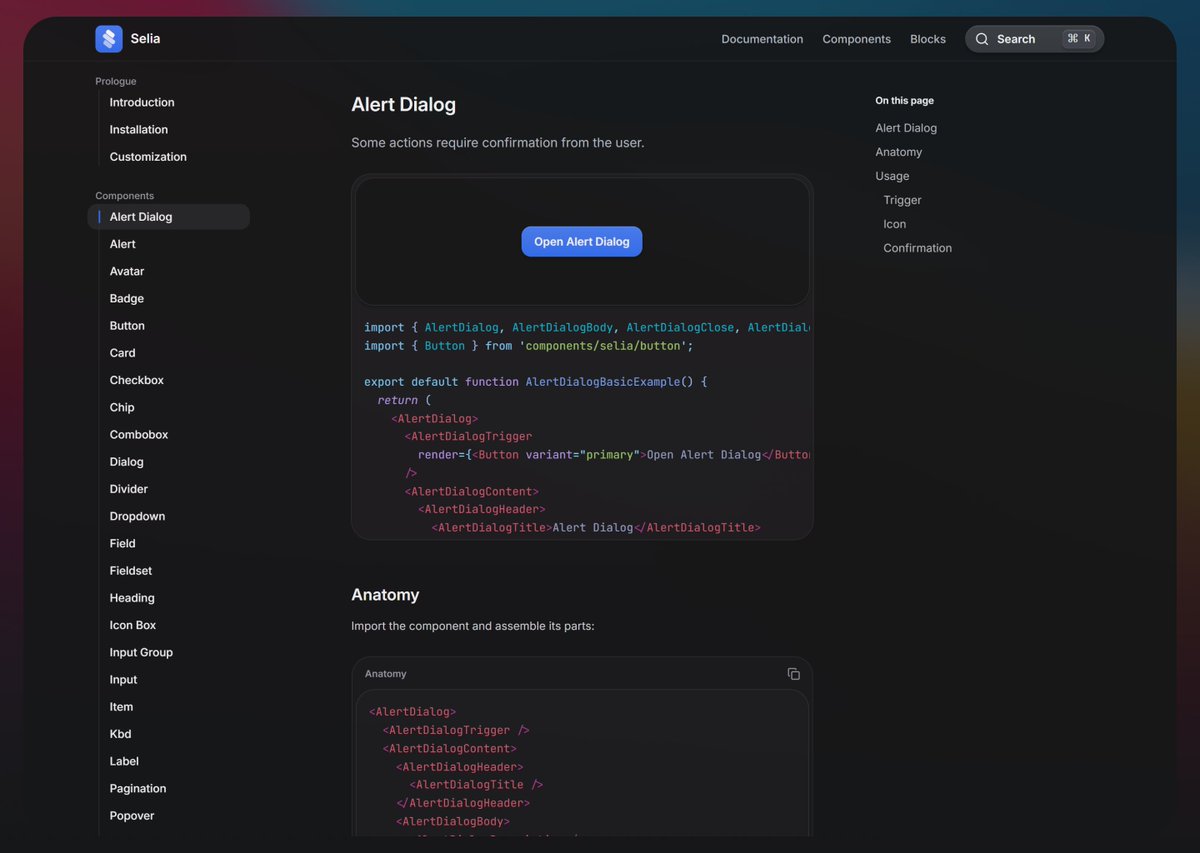1200x853 pixels.
Task: Select Kbd in the sidebar
Action: coord(120,734)
